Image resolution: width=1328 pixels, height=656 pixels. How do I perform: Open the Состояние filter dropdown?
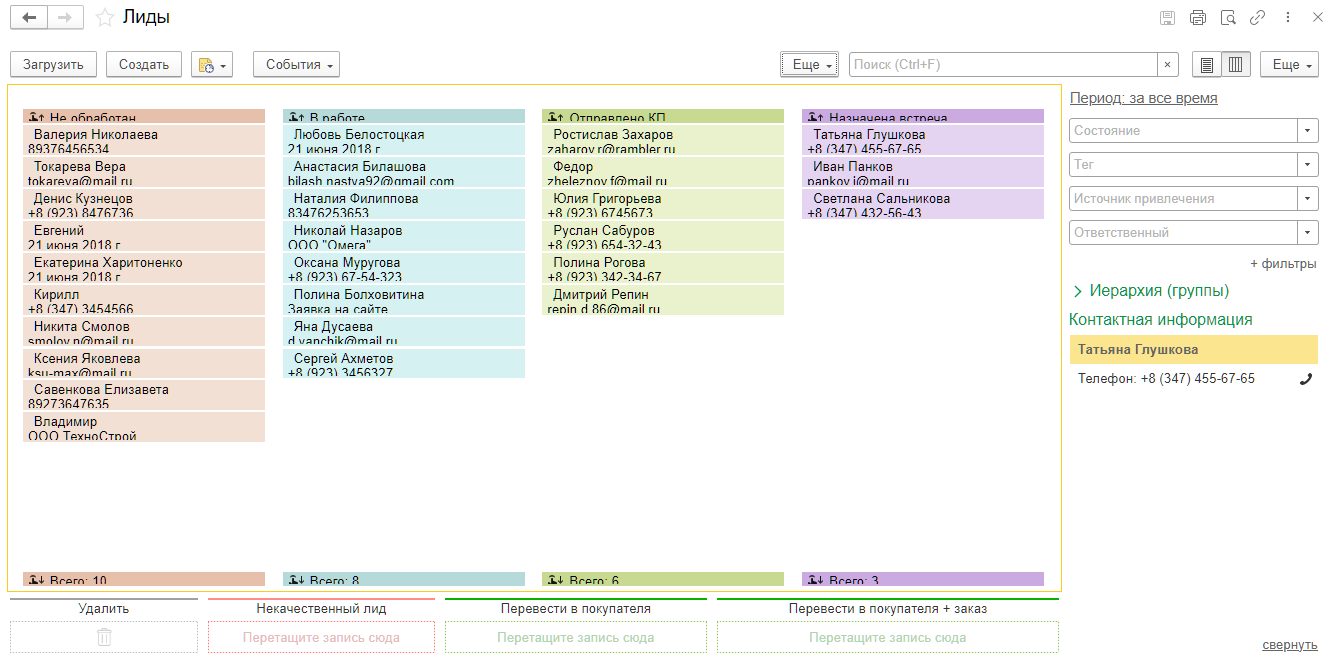tap(1308, 131)
